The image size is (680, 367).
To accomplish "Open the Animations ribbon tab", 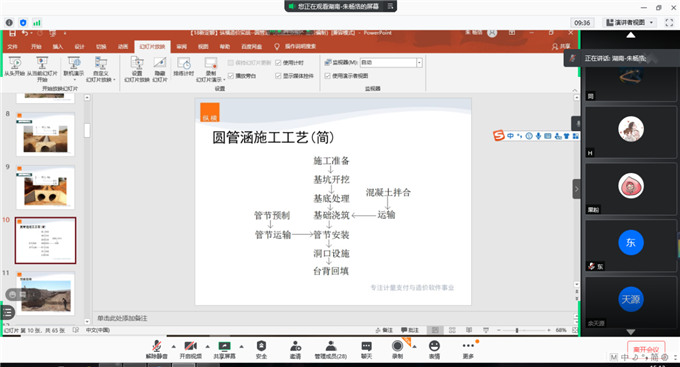I will click(x=123, y=46).
